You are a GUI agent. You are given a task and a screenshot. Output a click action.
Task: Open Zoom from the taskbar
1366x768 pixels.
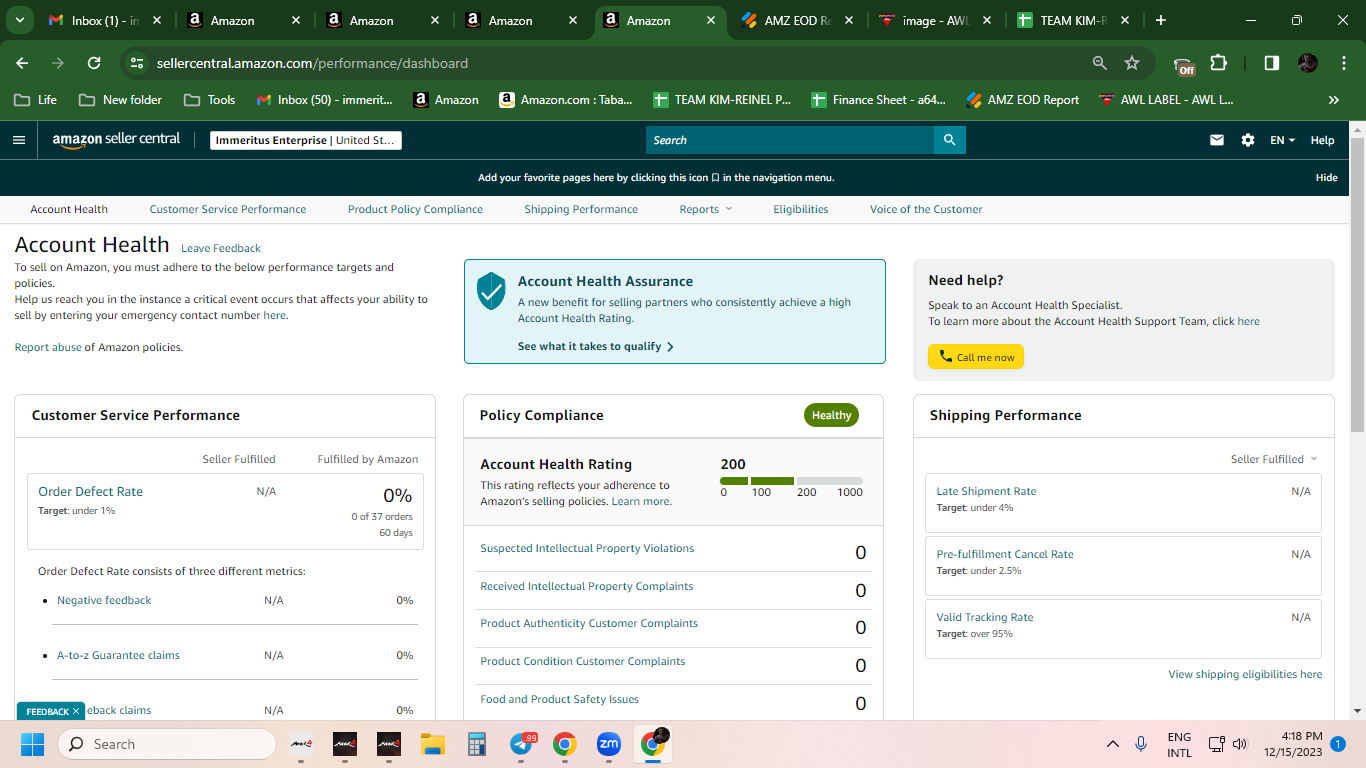click(x=609, y=744)
